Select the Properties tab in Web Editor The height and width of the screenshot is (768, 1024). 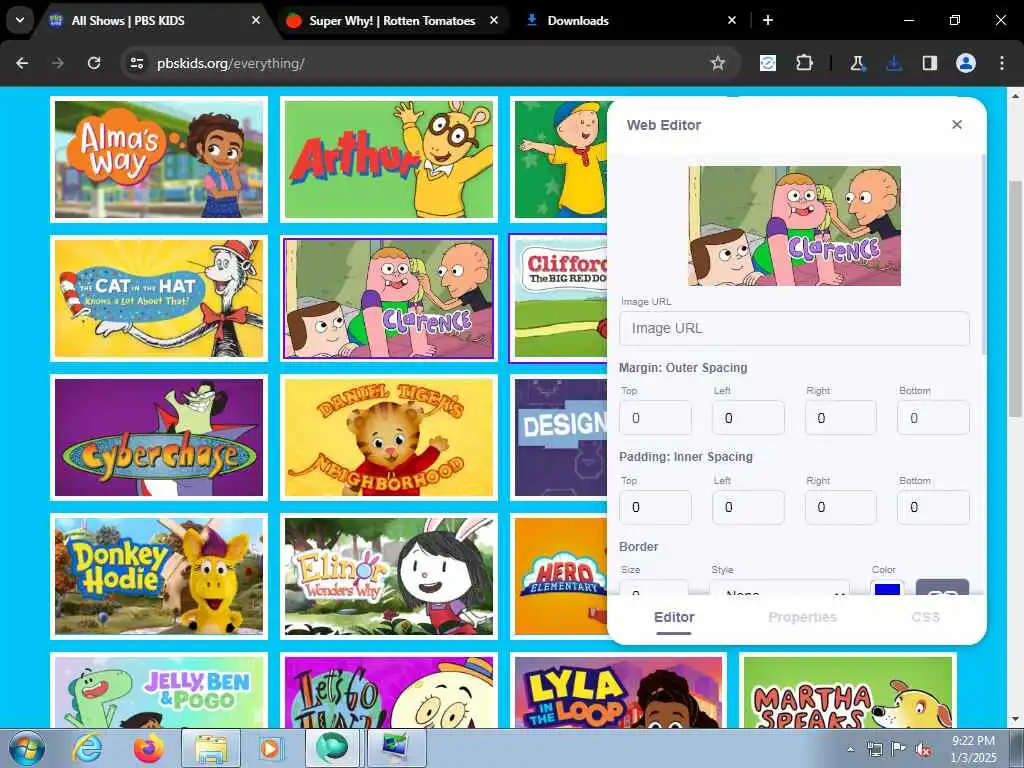point(803,617)
